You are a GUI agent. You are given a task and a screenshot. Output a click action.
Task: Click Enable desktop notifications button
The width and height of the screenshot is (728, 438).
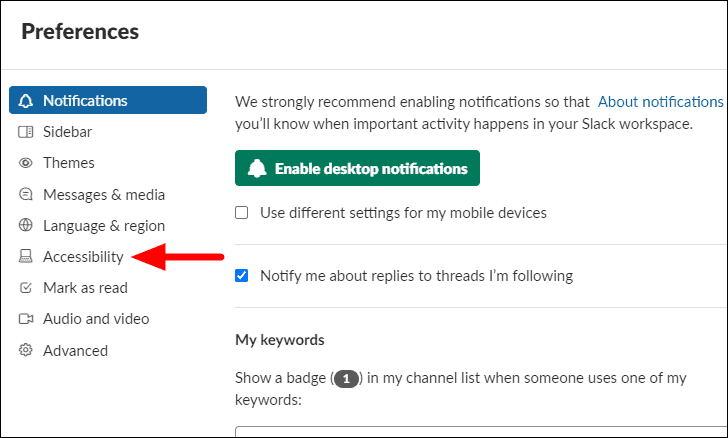click(x=357, y=168)
